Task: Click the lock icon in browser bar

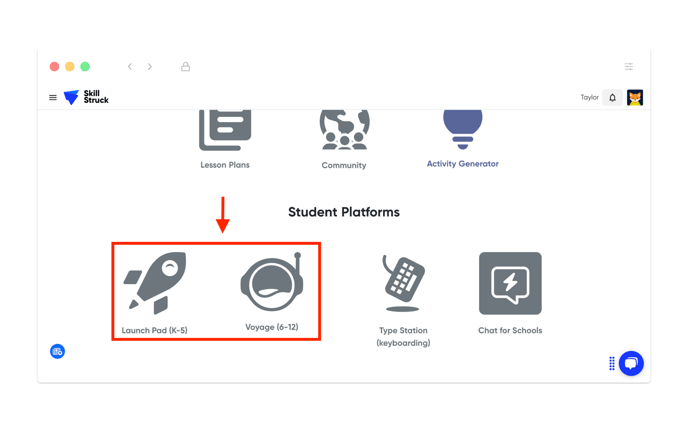Action: 186,67
